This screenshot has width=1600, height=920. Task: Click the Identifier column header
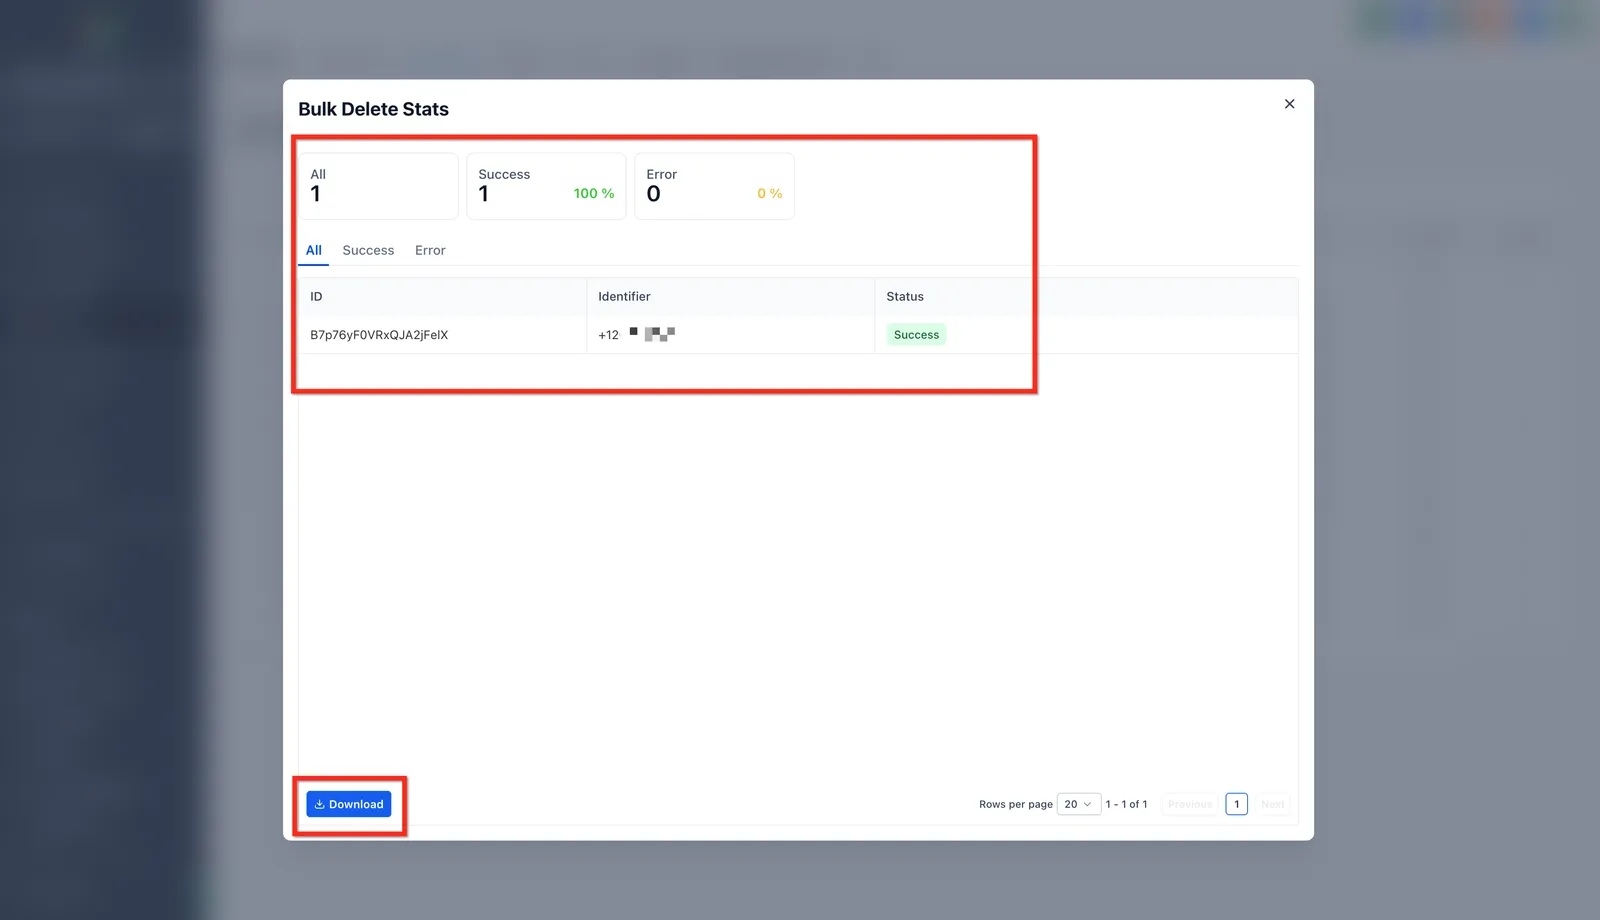point(730,297)
